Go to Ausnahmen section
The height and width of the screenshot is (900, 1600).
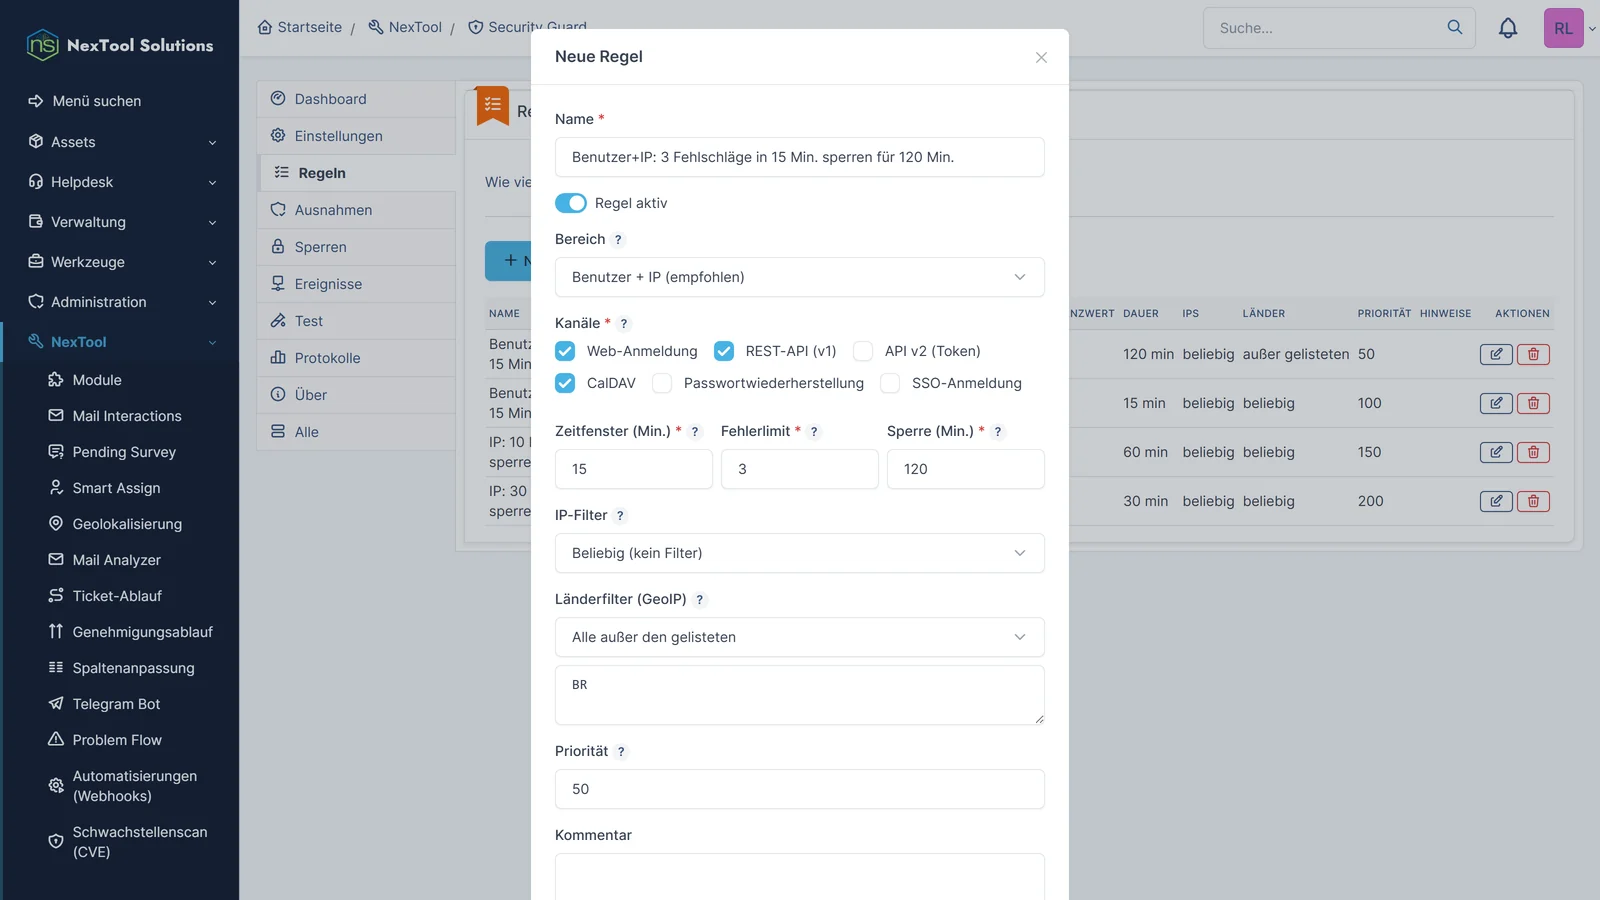[356, 210]
